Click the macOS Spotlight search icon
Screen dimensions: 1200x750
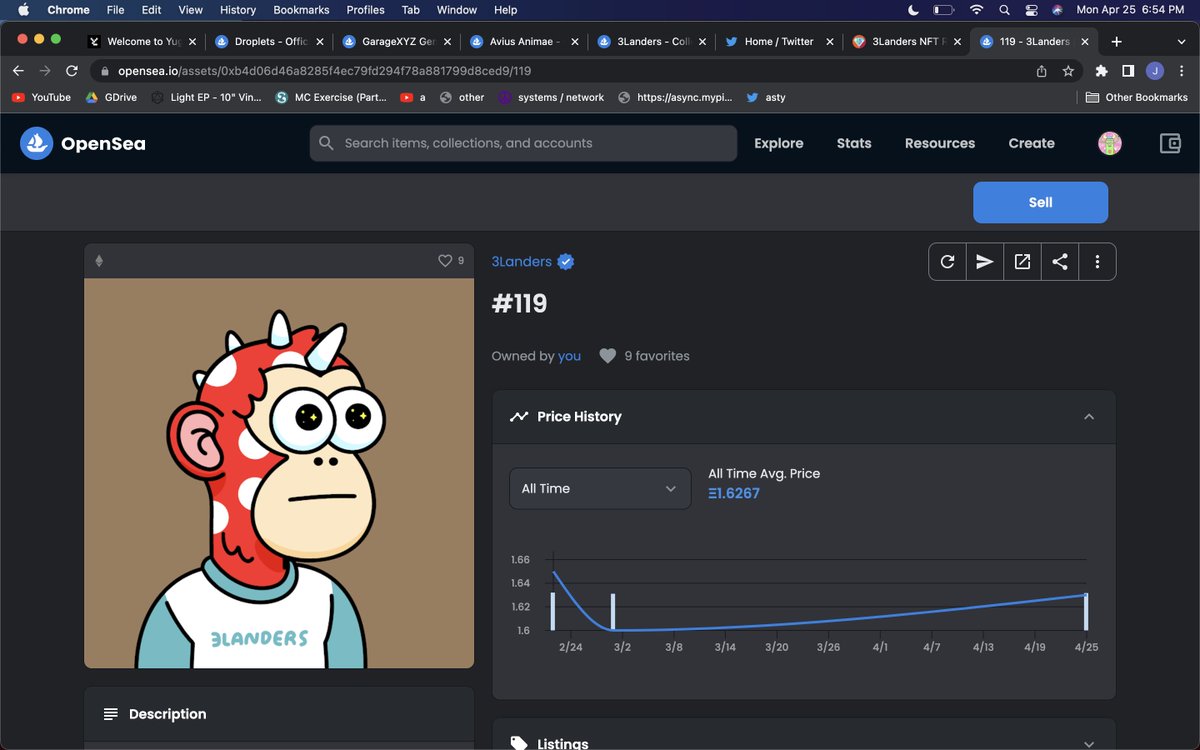(1004, 10)
